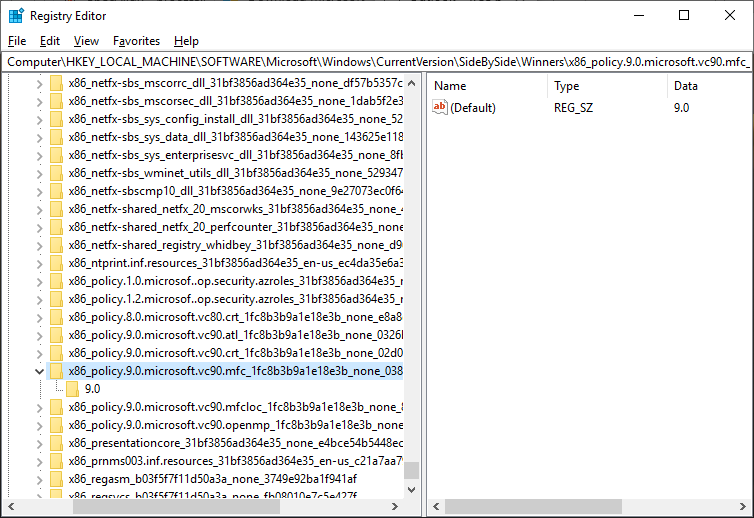Click the folder icon of x86_policy.1.2 azroles key

click(56, 299)
